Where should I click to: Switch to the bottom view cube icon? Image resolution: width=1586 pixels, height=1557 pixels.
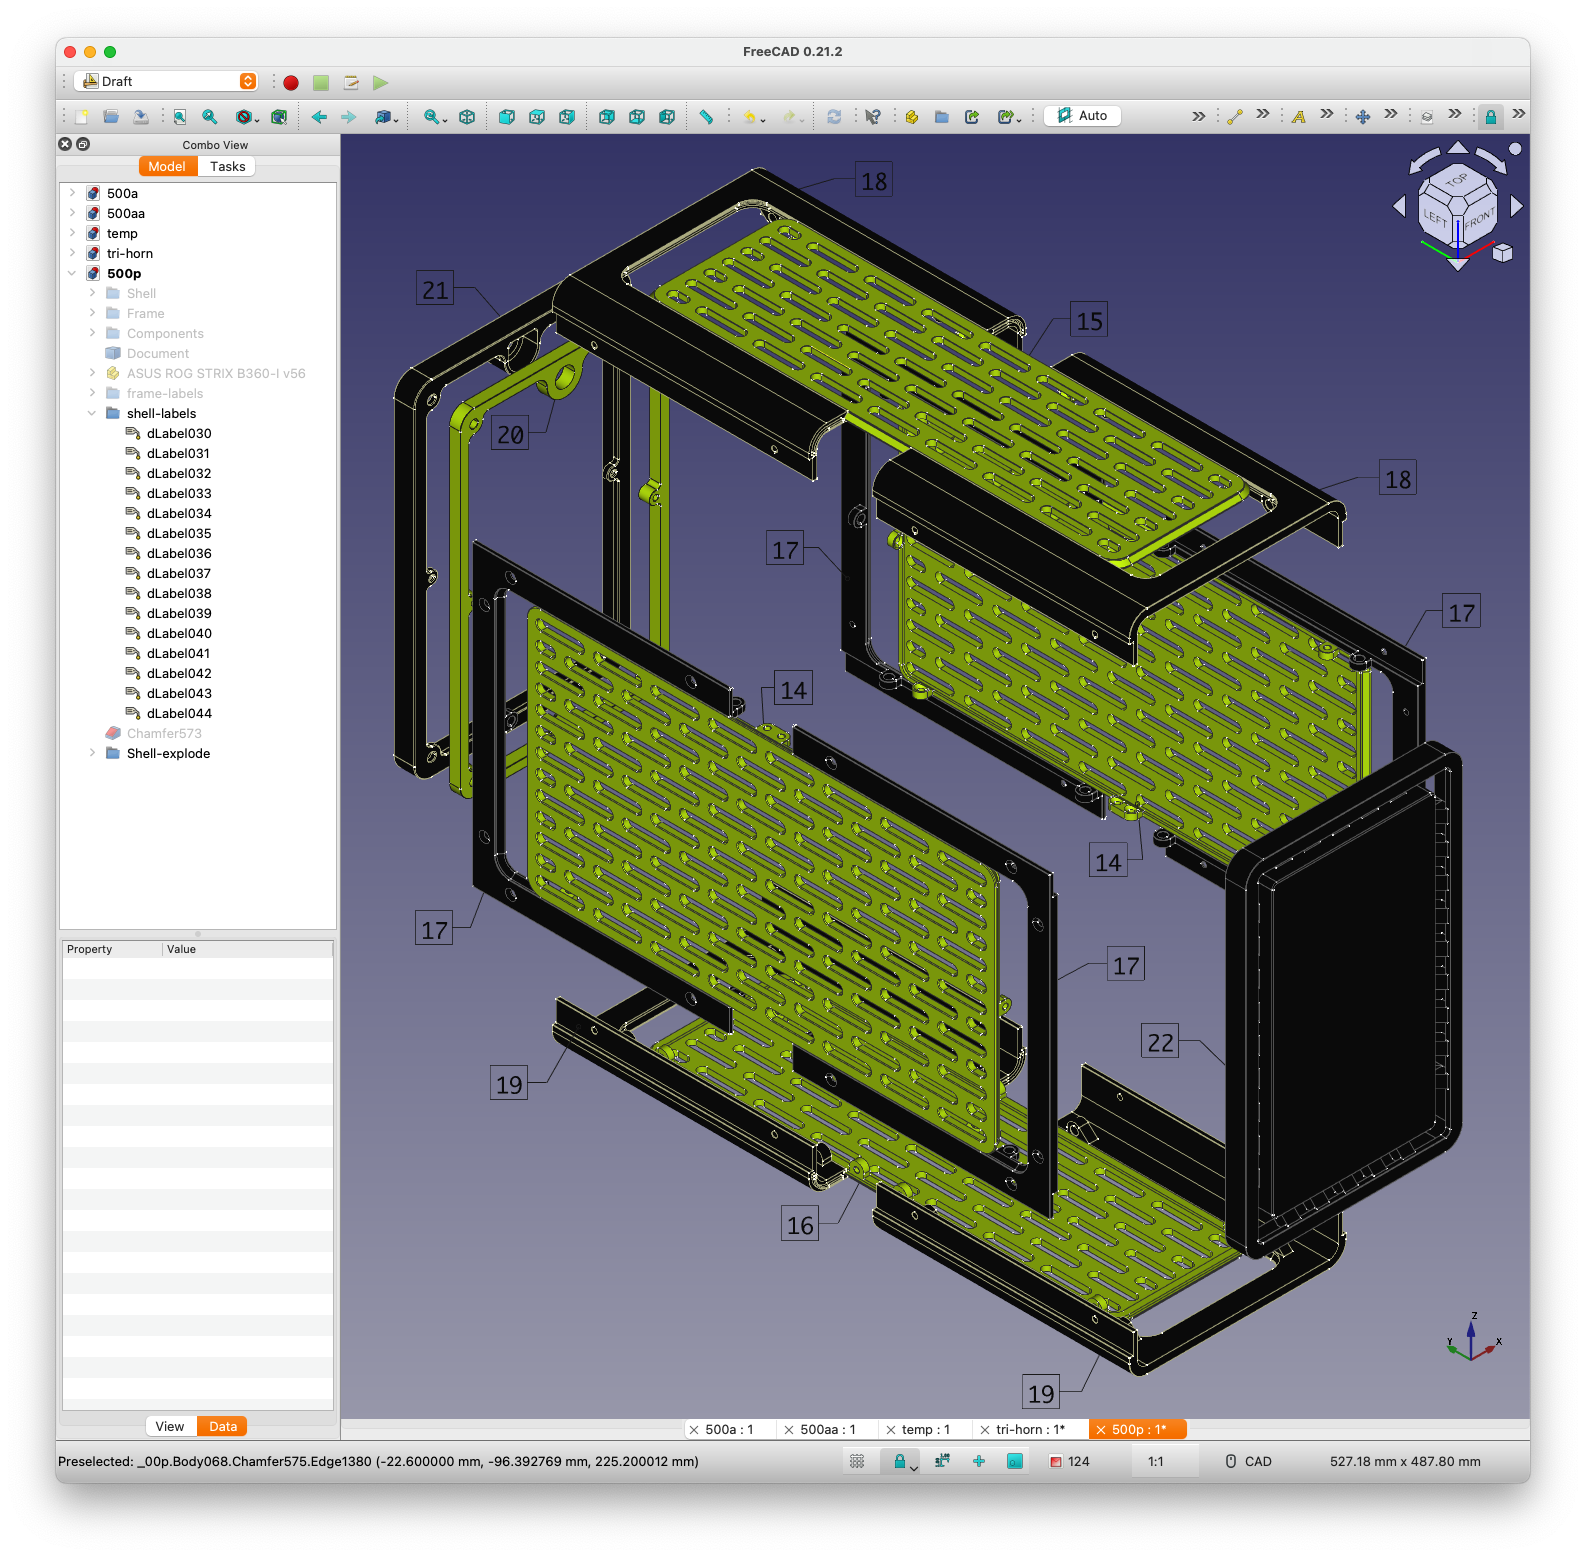pos(637,117)
